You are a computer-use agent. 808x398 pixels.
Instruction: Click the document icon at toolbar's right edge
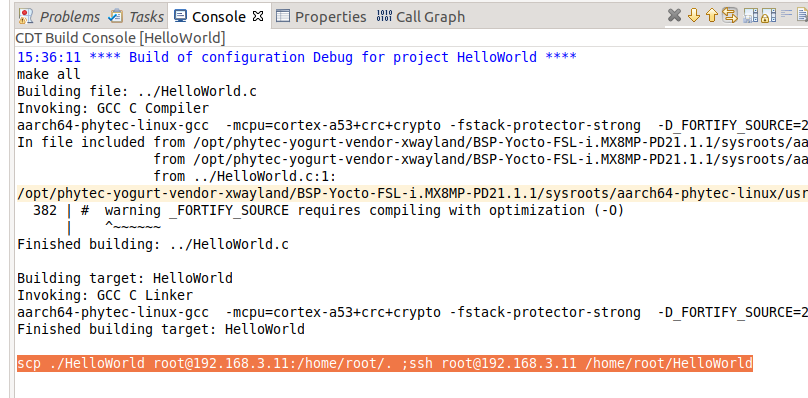click(803, 15)
